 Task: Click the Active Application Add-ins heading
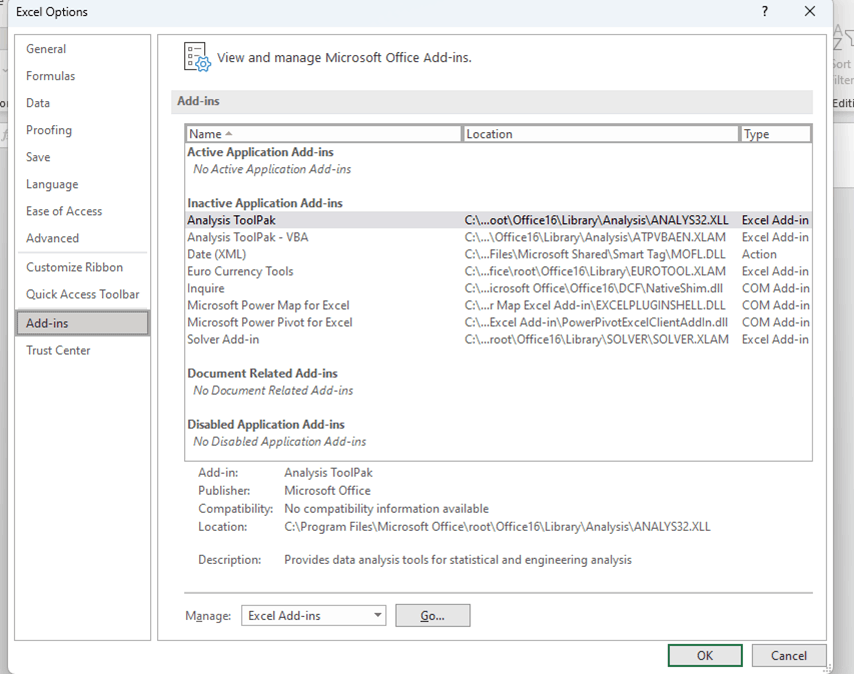point(260,152)
